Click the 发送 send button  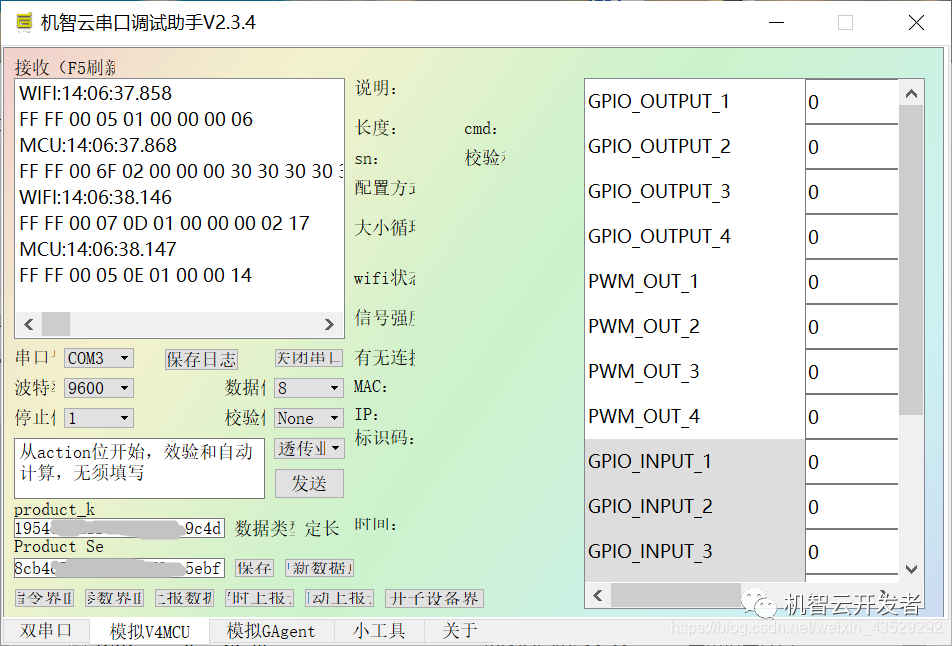307,483
